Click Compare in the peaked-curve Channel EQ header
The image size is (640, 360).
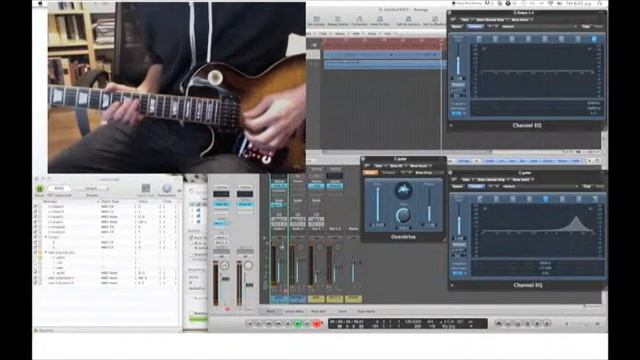coord(476,187)
